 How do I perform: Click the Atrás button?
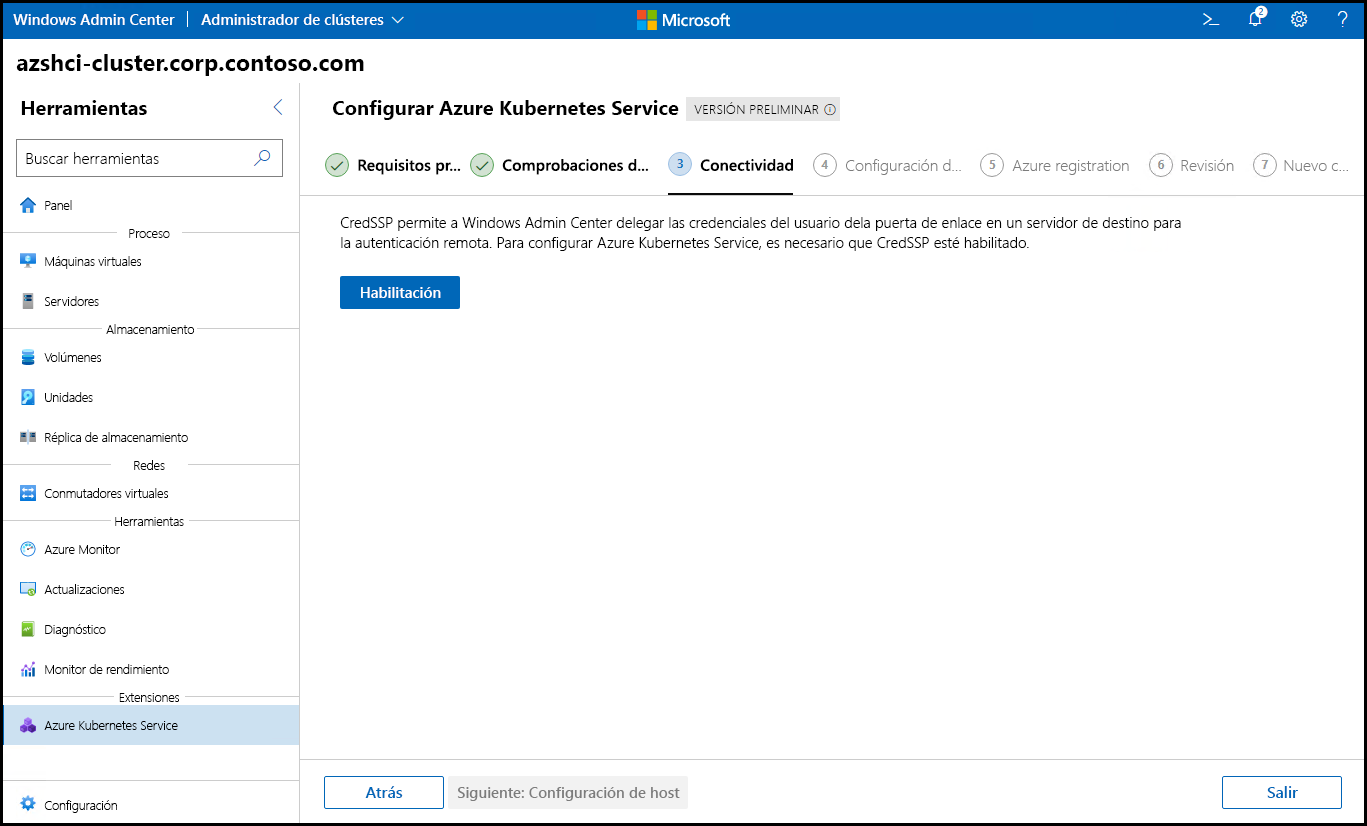pyautogui.click(x=384, y=792)
